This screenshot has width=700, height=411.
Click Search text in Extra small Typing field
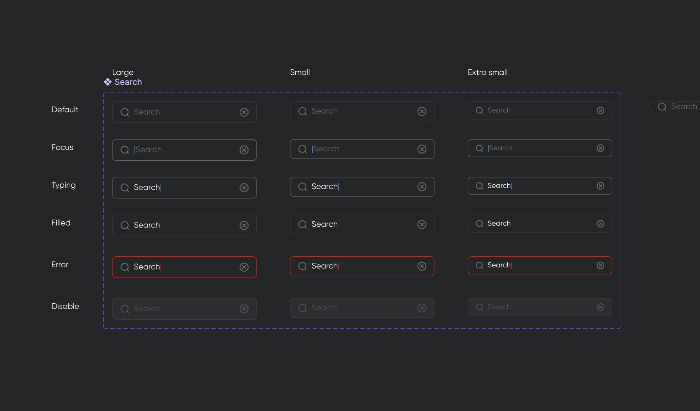(x=499, y=186)
